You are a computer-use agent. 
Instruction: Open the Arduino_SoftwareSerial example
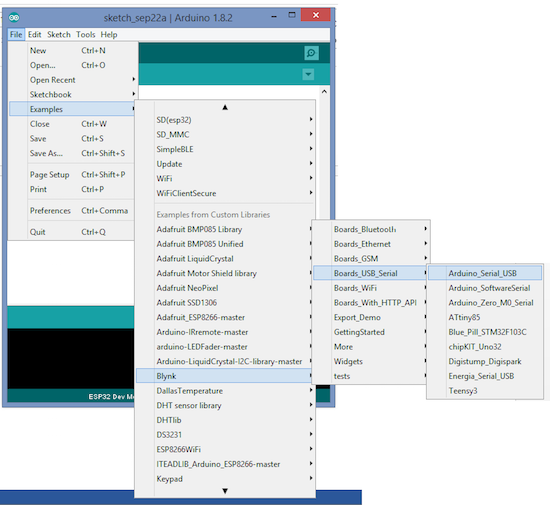[x=485, y=288]
